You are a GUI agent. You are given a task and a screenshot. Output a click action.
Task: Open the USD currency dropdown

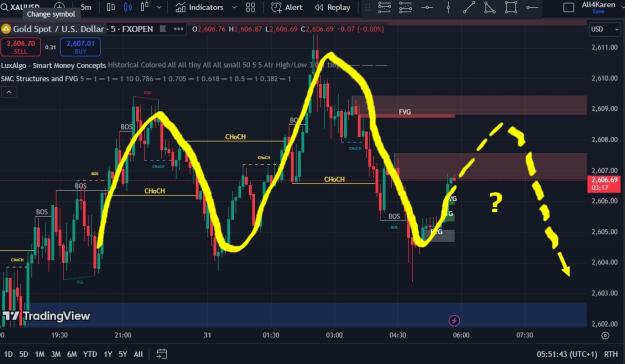(605, 29)
